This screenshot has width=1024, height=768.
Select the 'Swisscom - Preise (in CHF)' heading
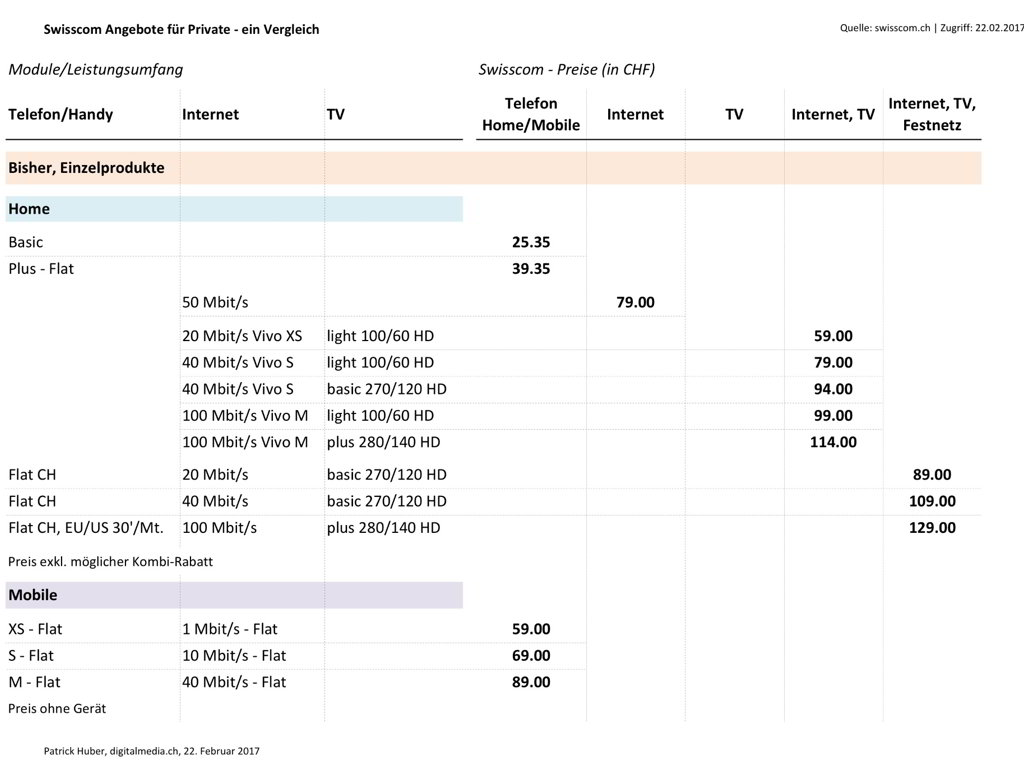pyautogui.click(x=566, y=69)
